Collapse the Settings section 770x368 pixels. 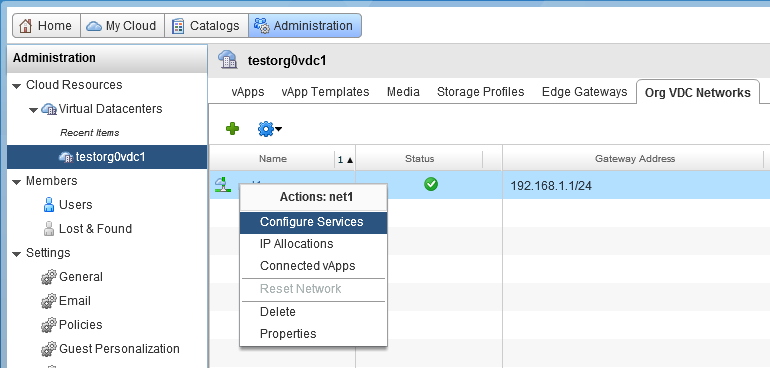(17, 254)
